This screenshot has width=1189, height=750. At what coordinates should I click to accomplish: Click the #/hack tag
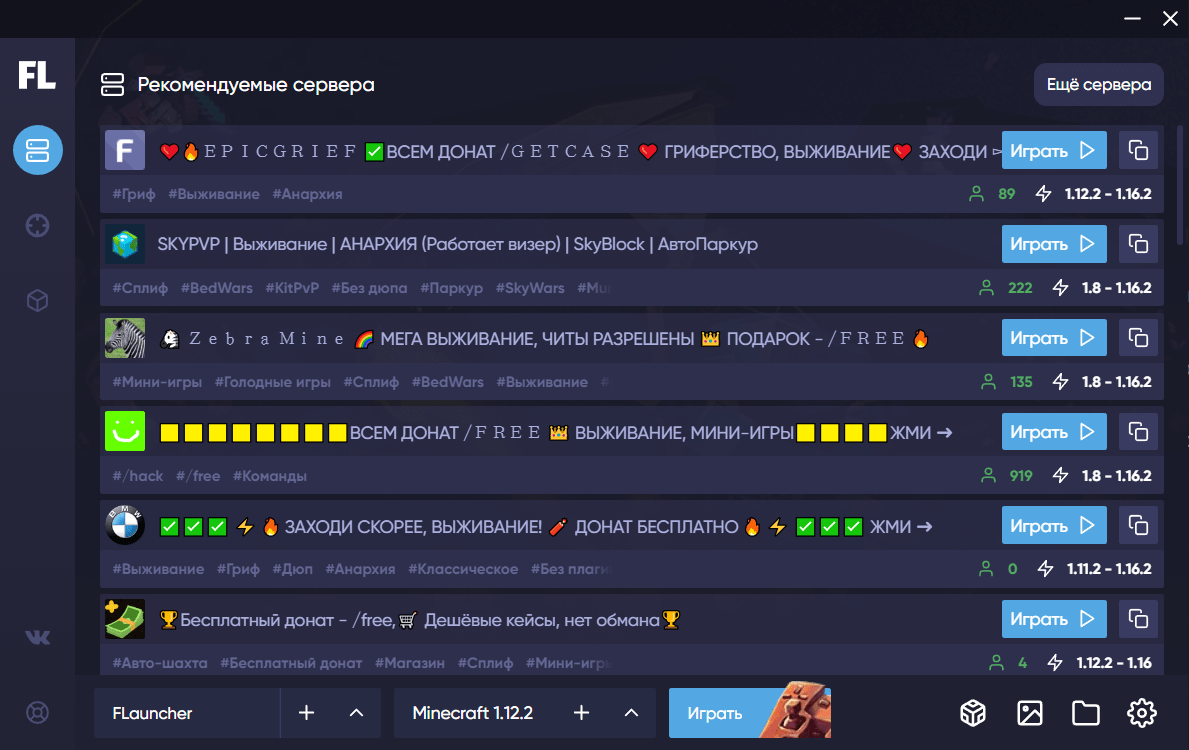[138, 476]
